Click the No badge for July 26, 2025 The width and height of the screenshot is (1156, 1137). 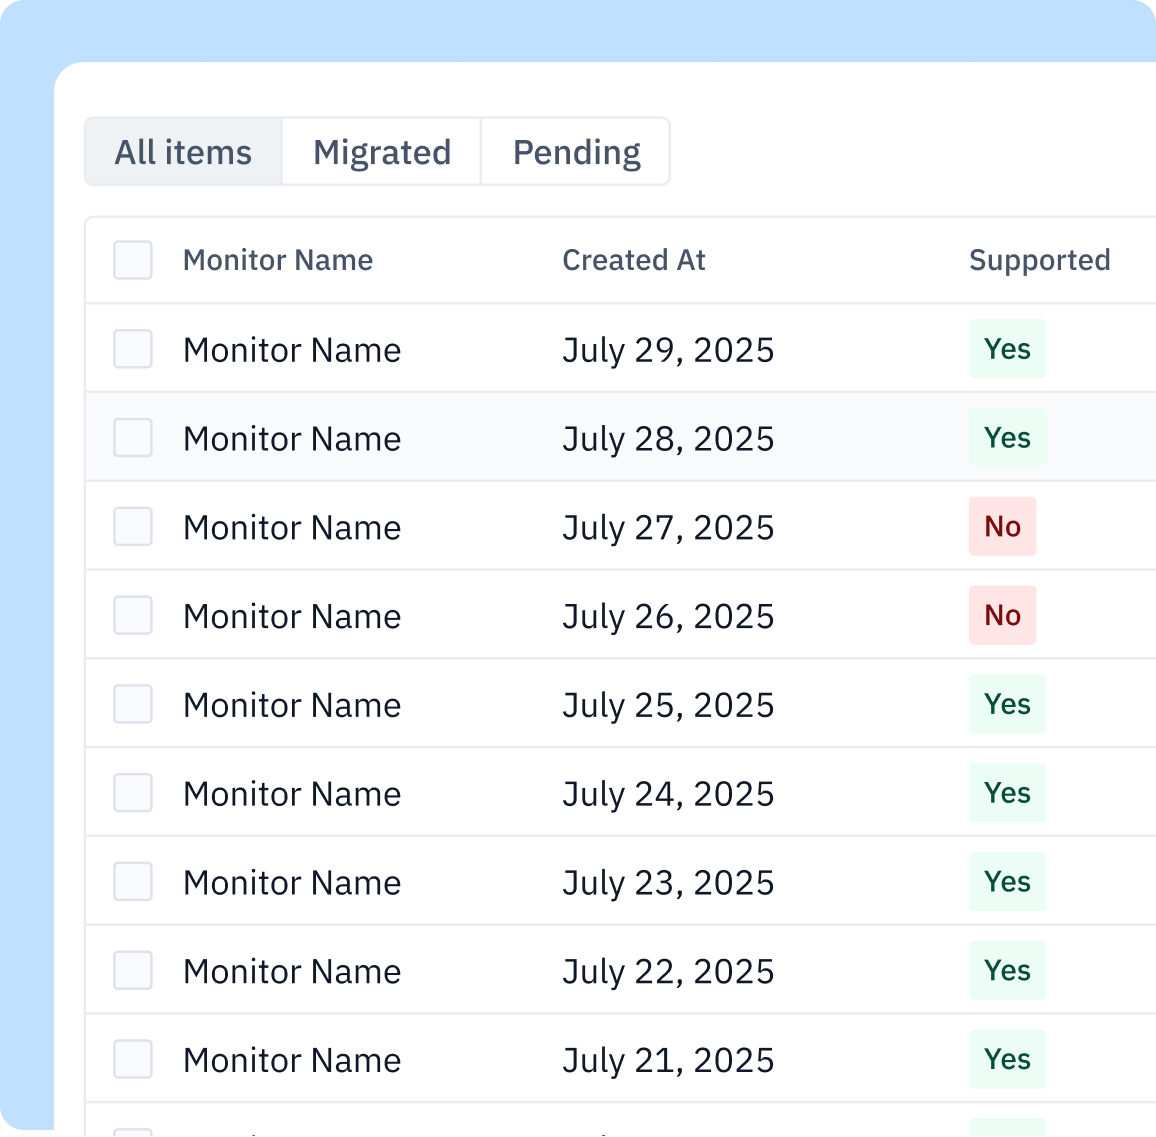1002,615
